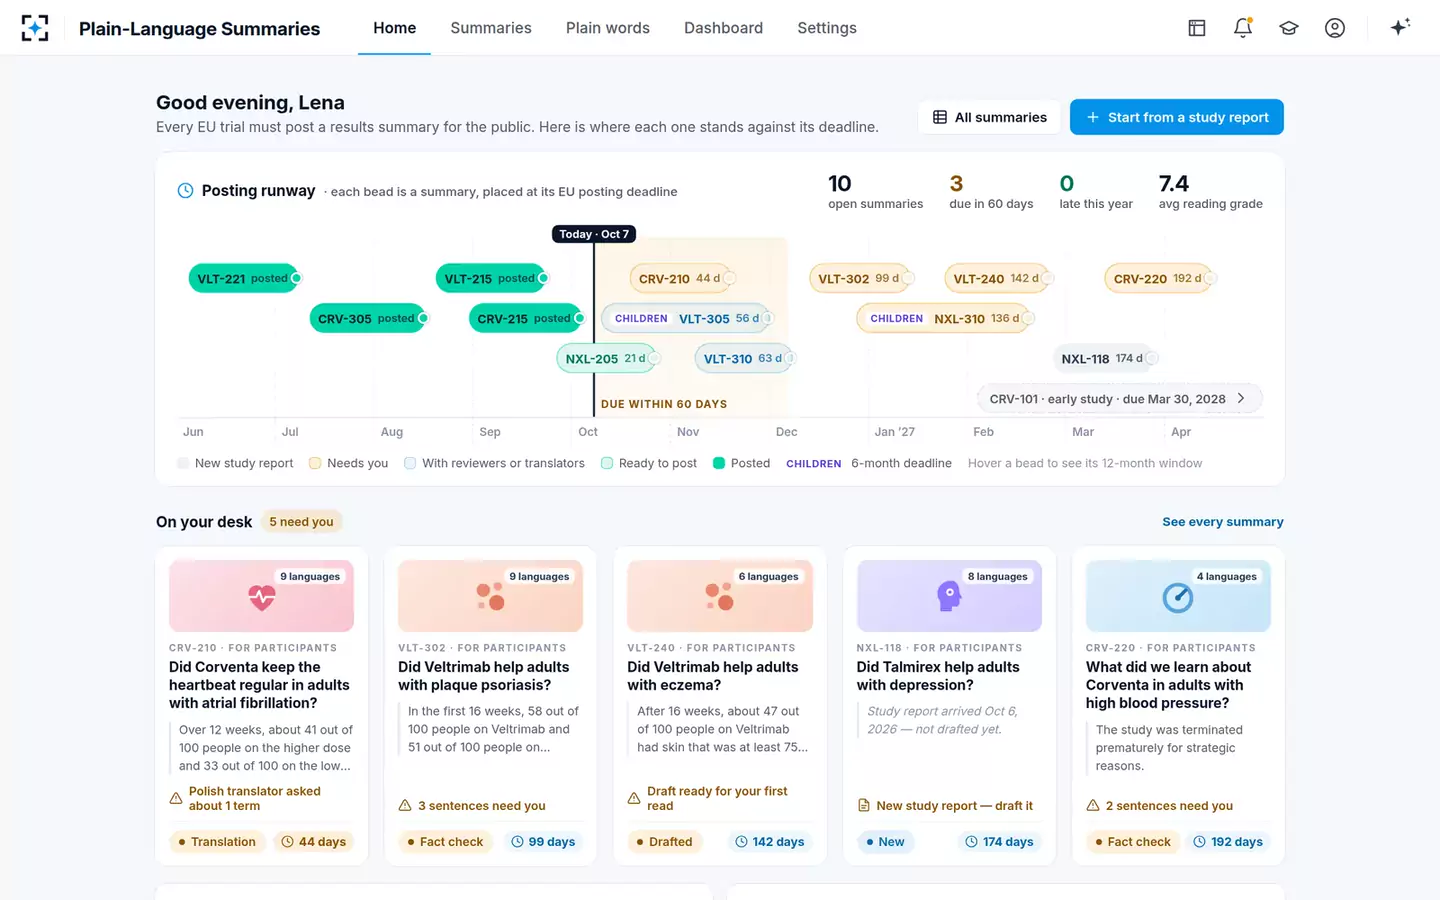
Task: Select the NXL-118 174 d bead
Action: click(1105, 358)
